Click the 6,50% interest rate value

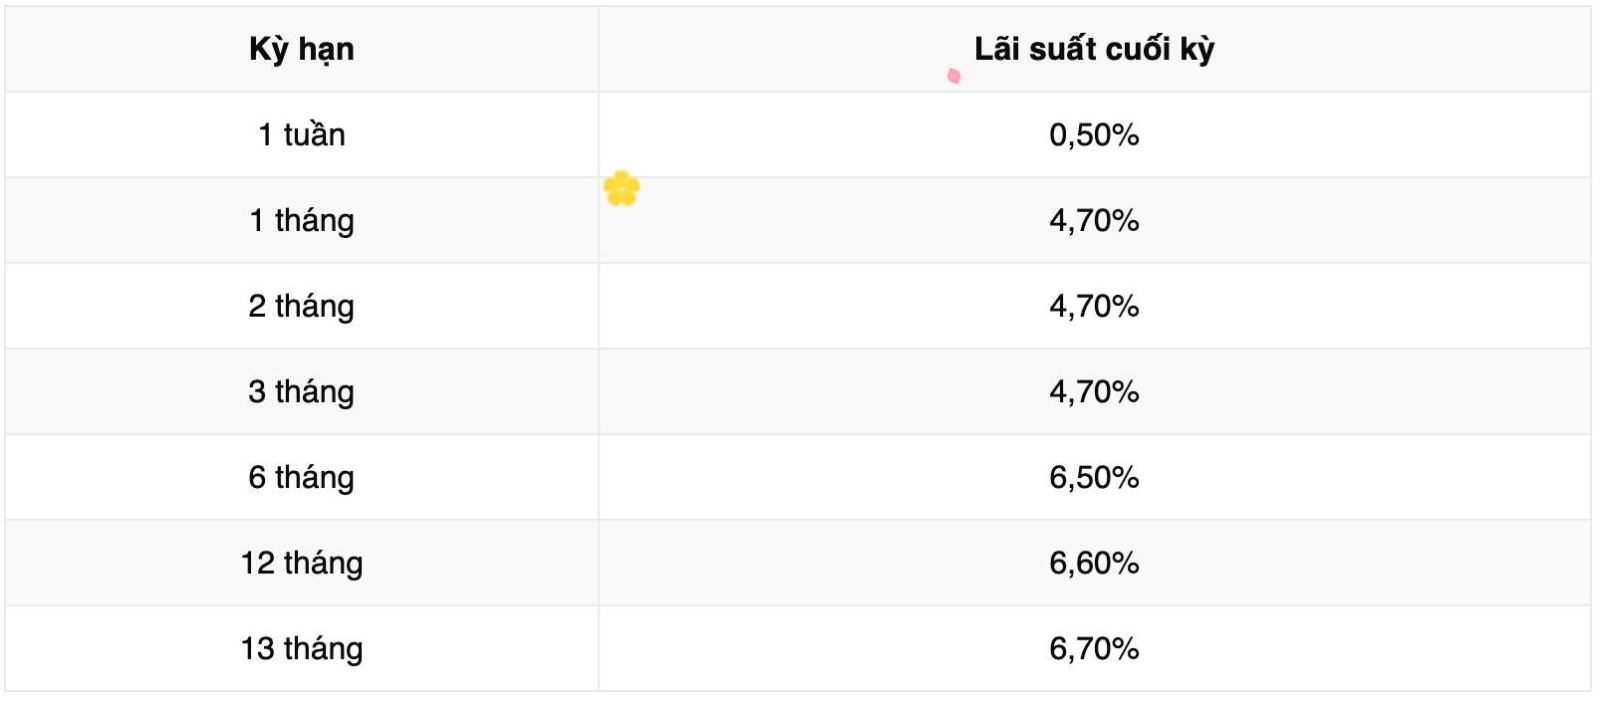[x=1094, y=478]
